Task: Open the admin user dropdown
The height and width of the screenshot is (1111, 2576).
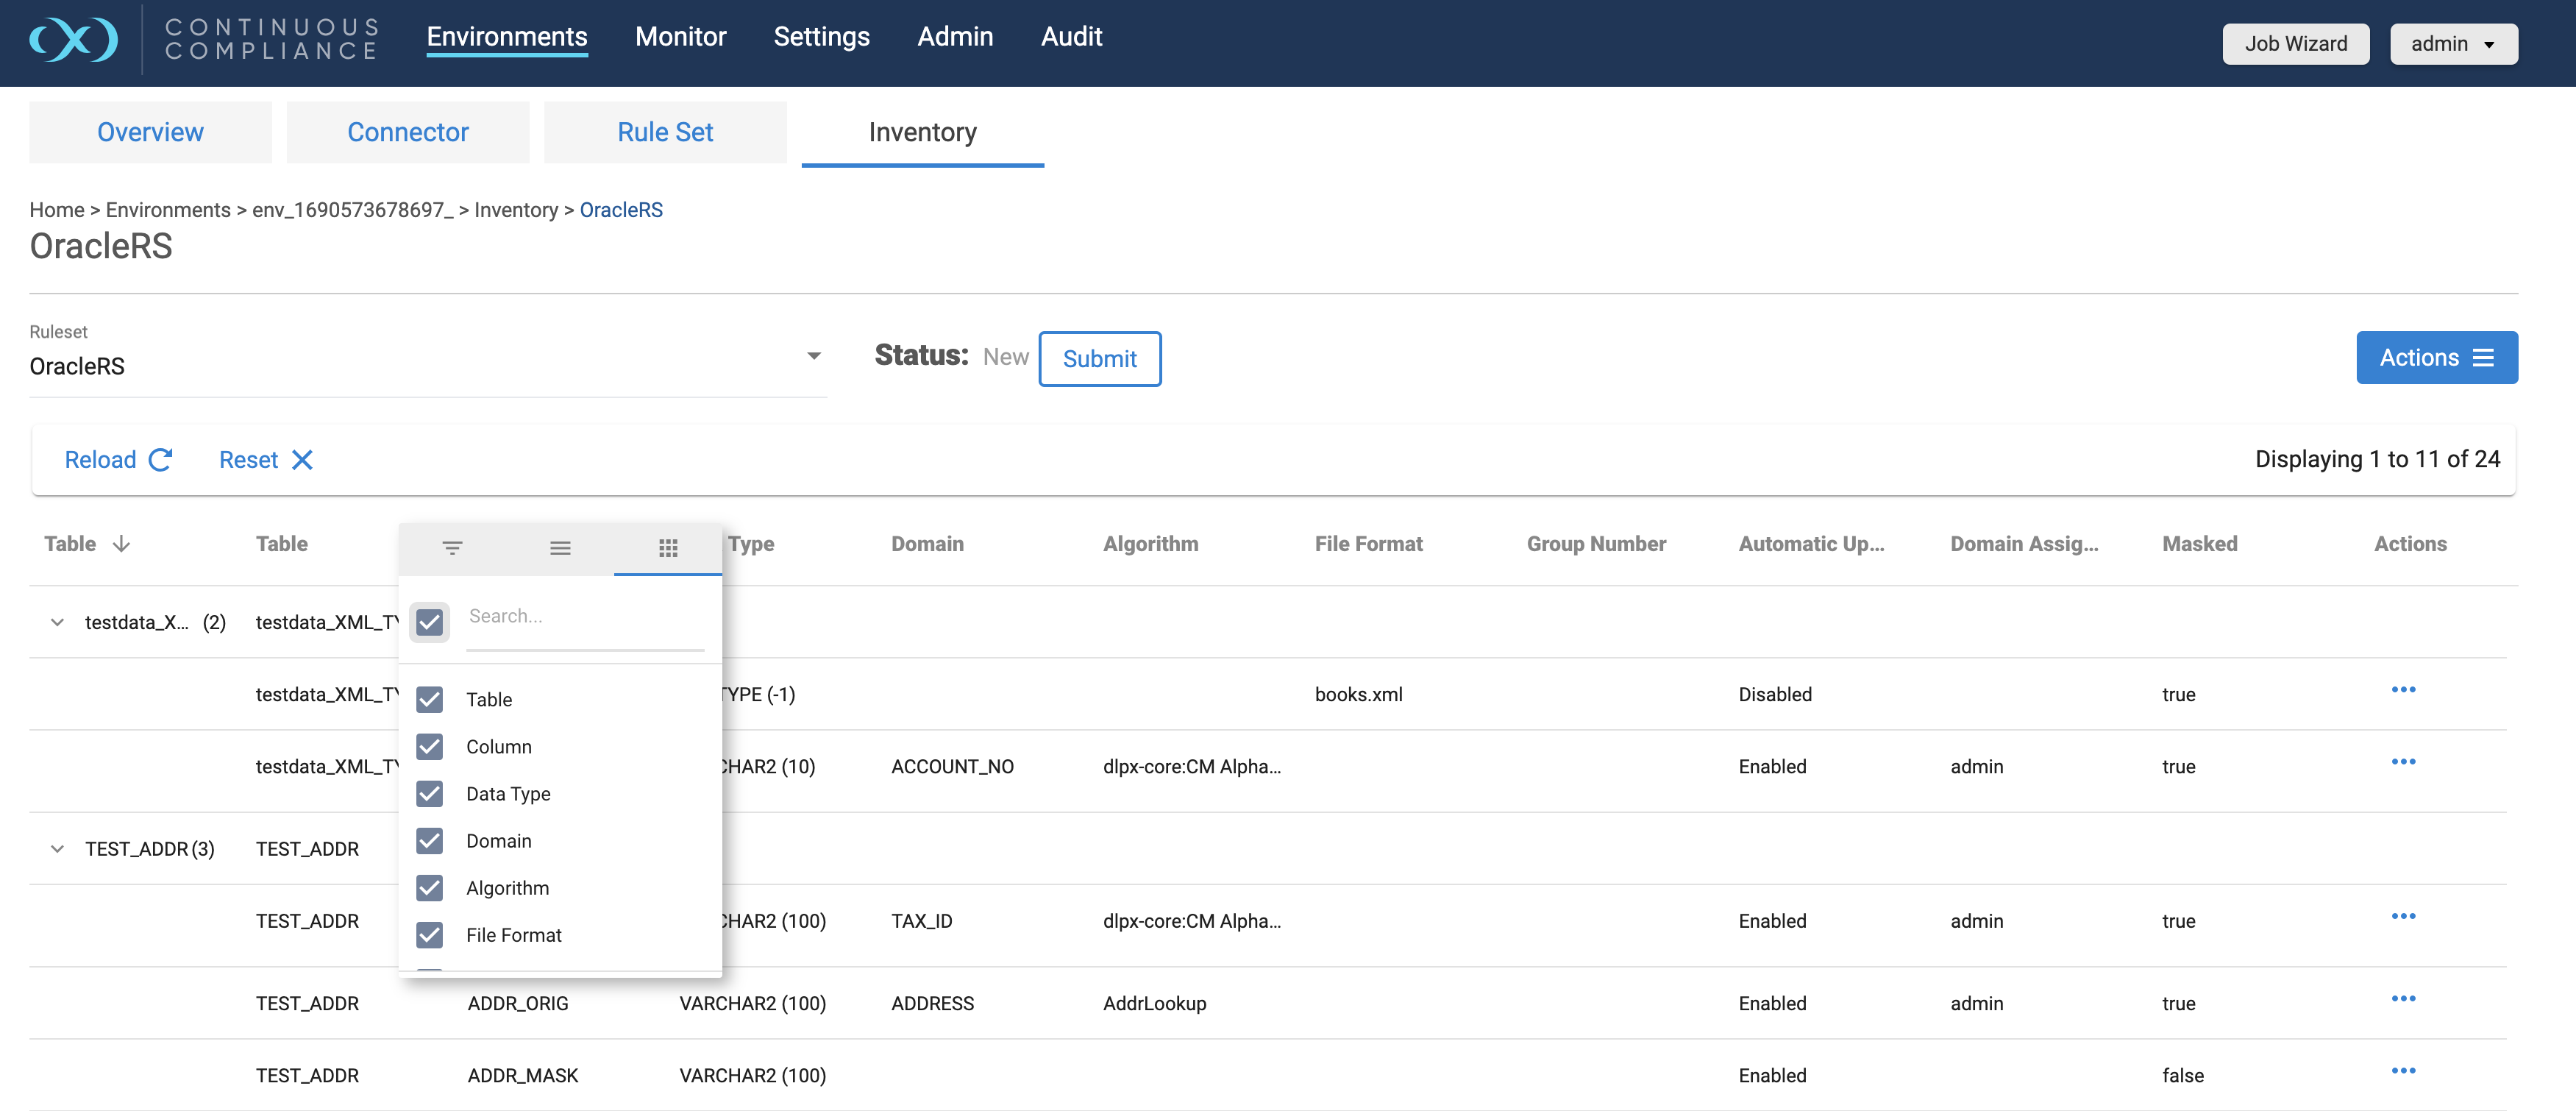Action: [2453, 44]
